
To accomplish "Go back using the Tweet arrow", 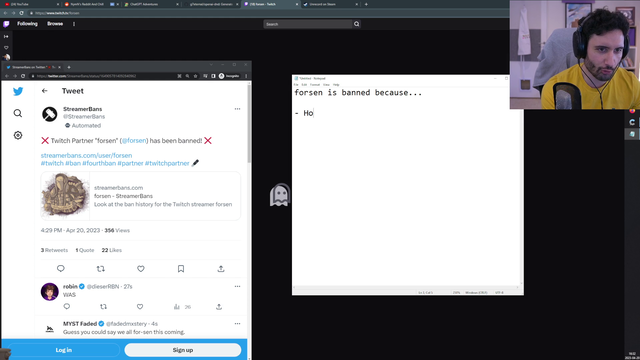I will [44, 91].
